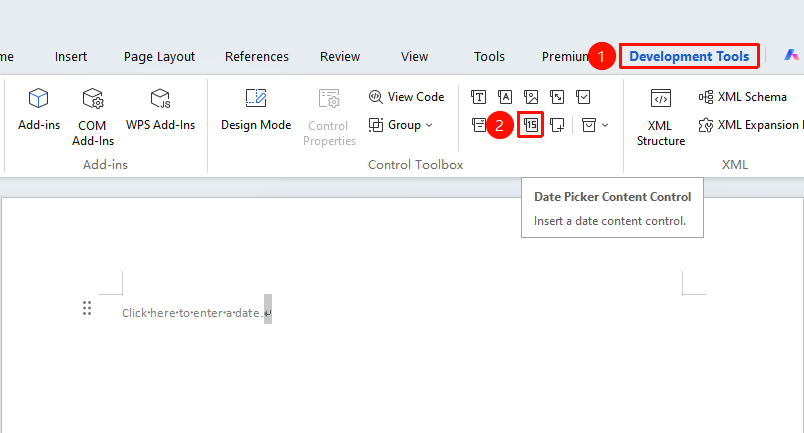Click the paragraph drag handle dots icon
The height and width of the screenshot is (433, 804).
tap(87, 308)
